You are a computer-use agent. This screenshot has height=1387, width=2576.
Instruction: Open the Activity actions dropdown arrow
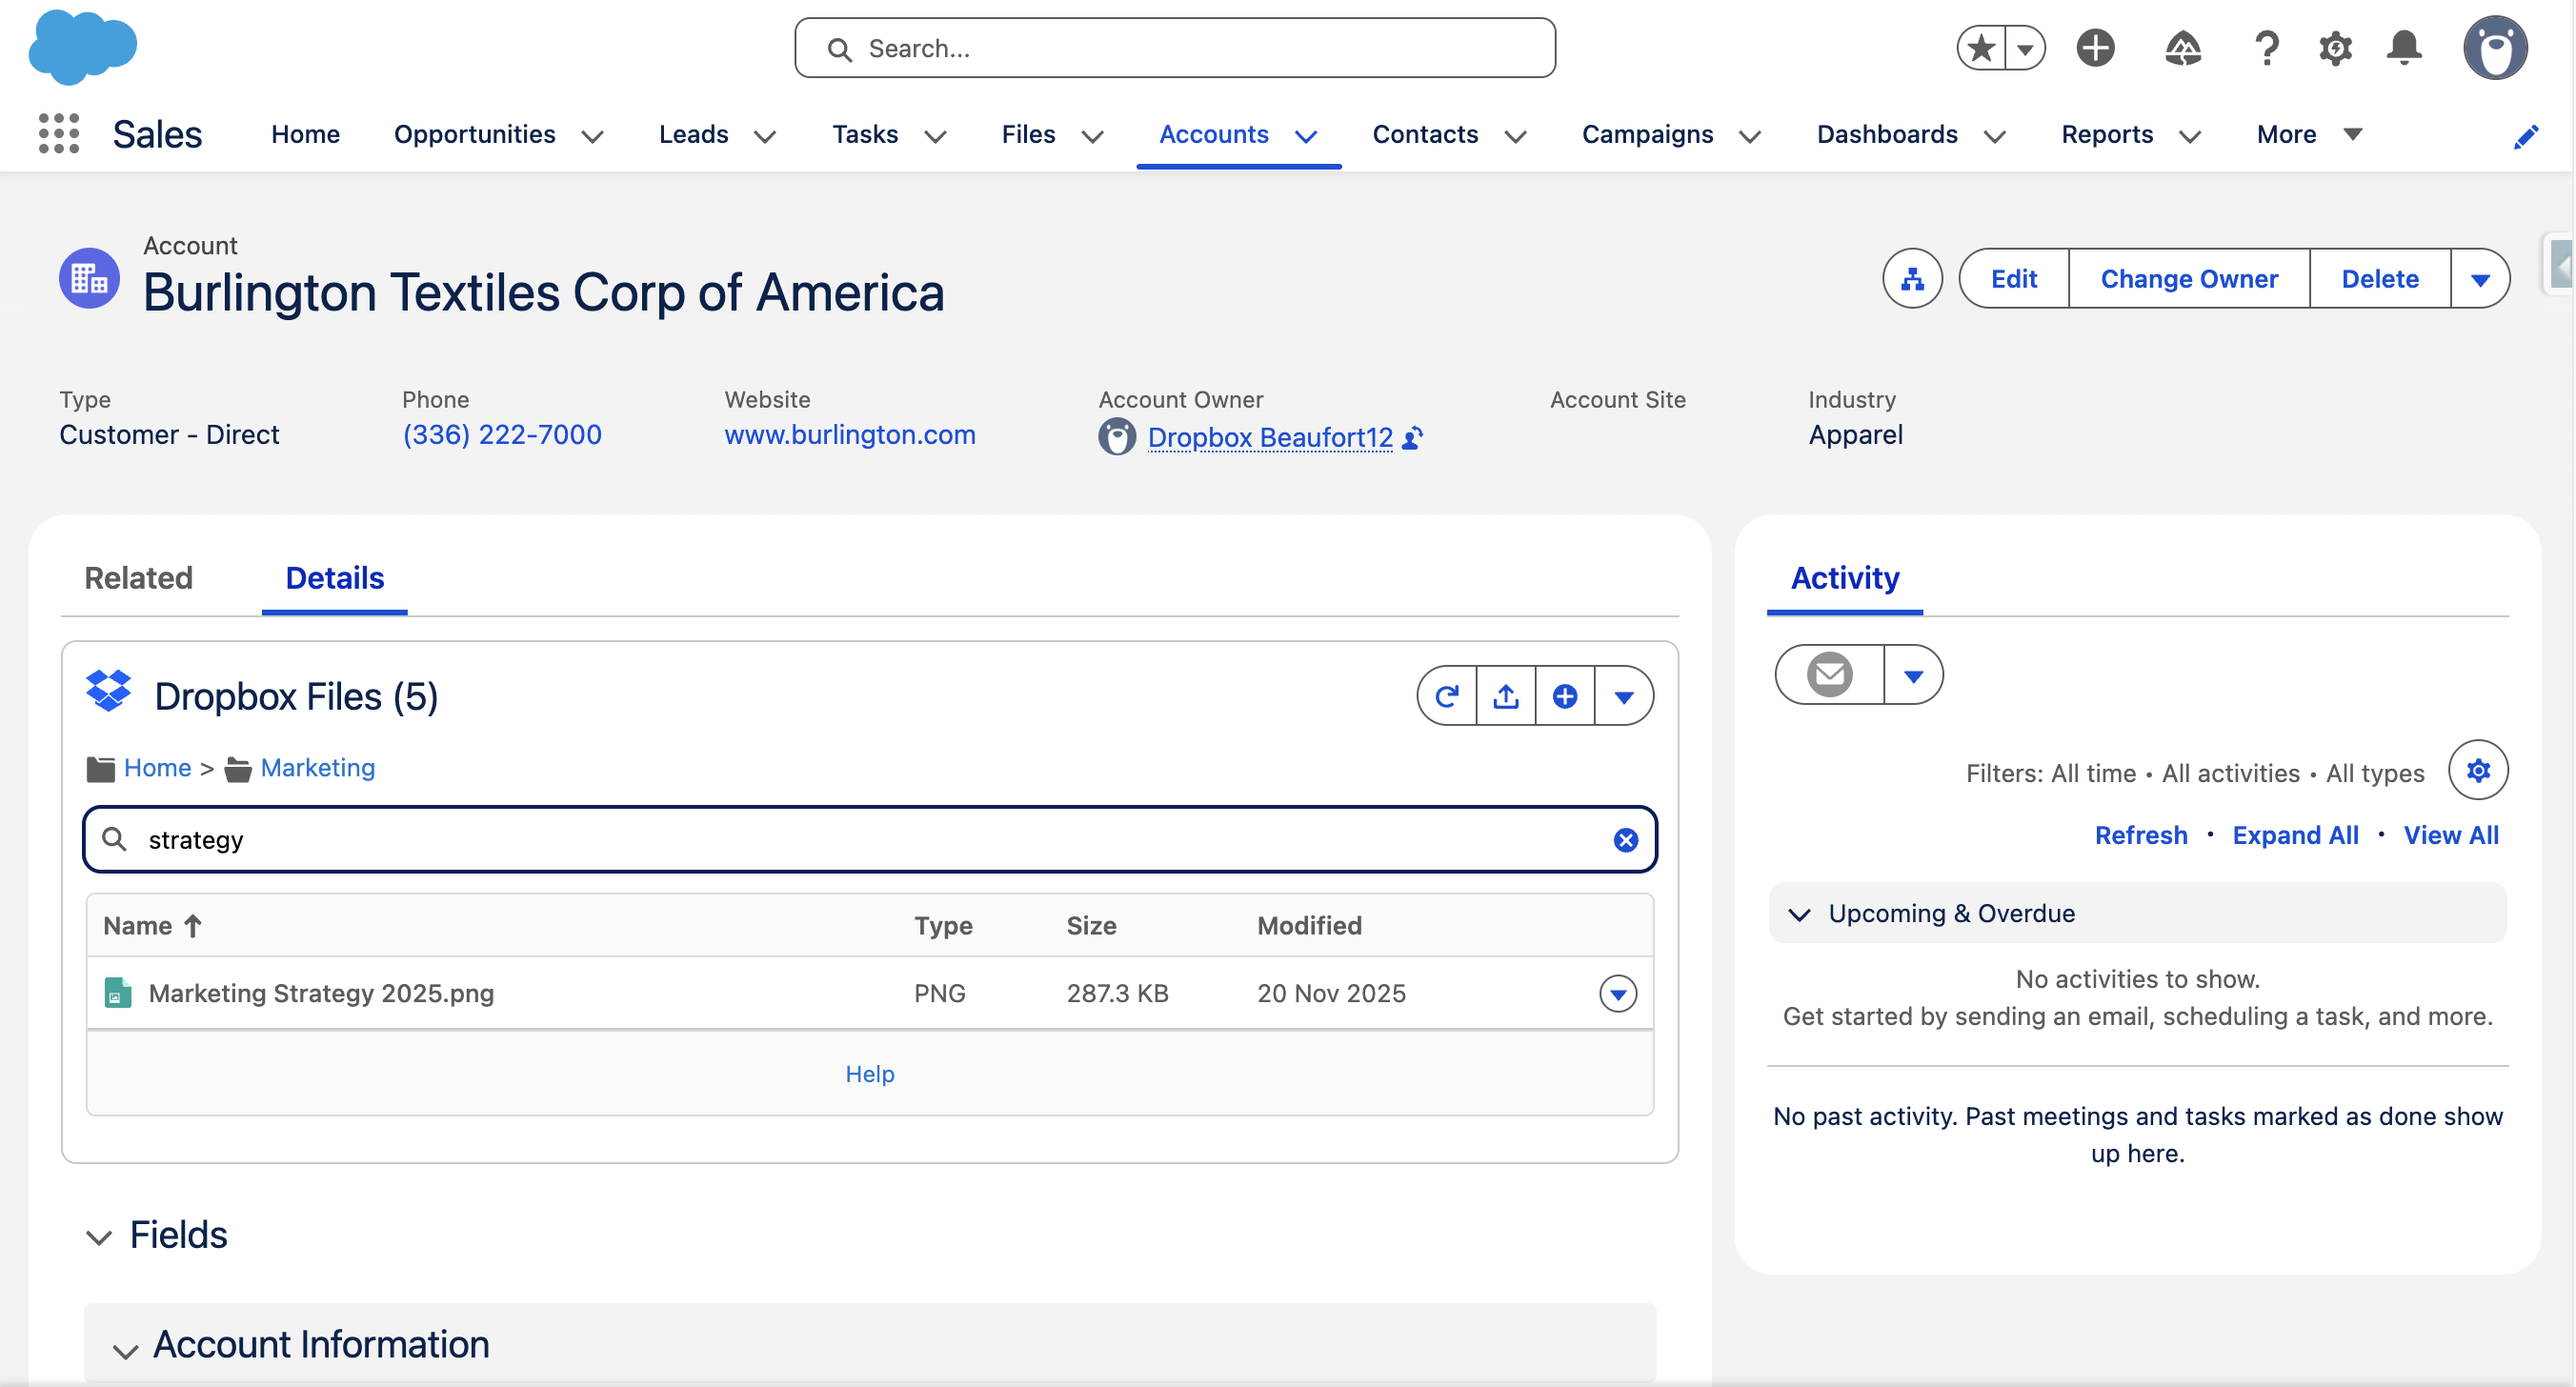pos(1912,675)
